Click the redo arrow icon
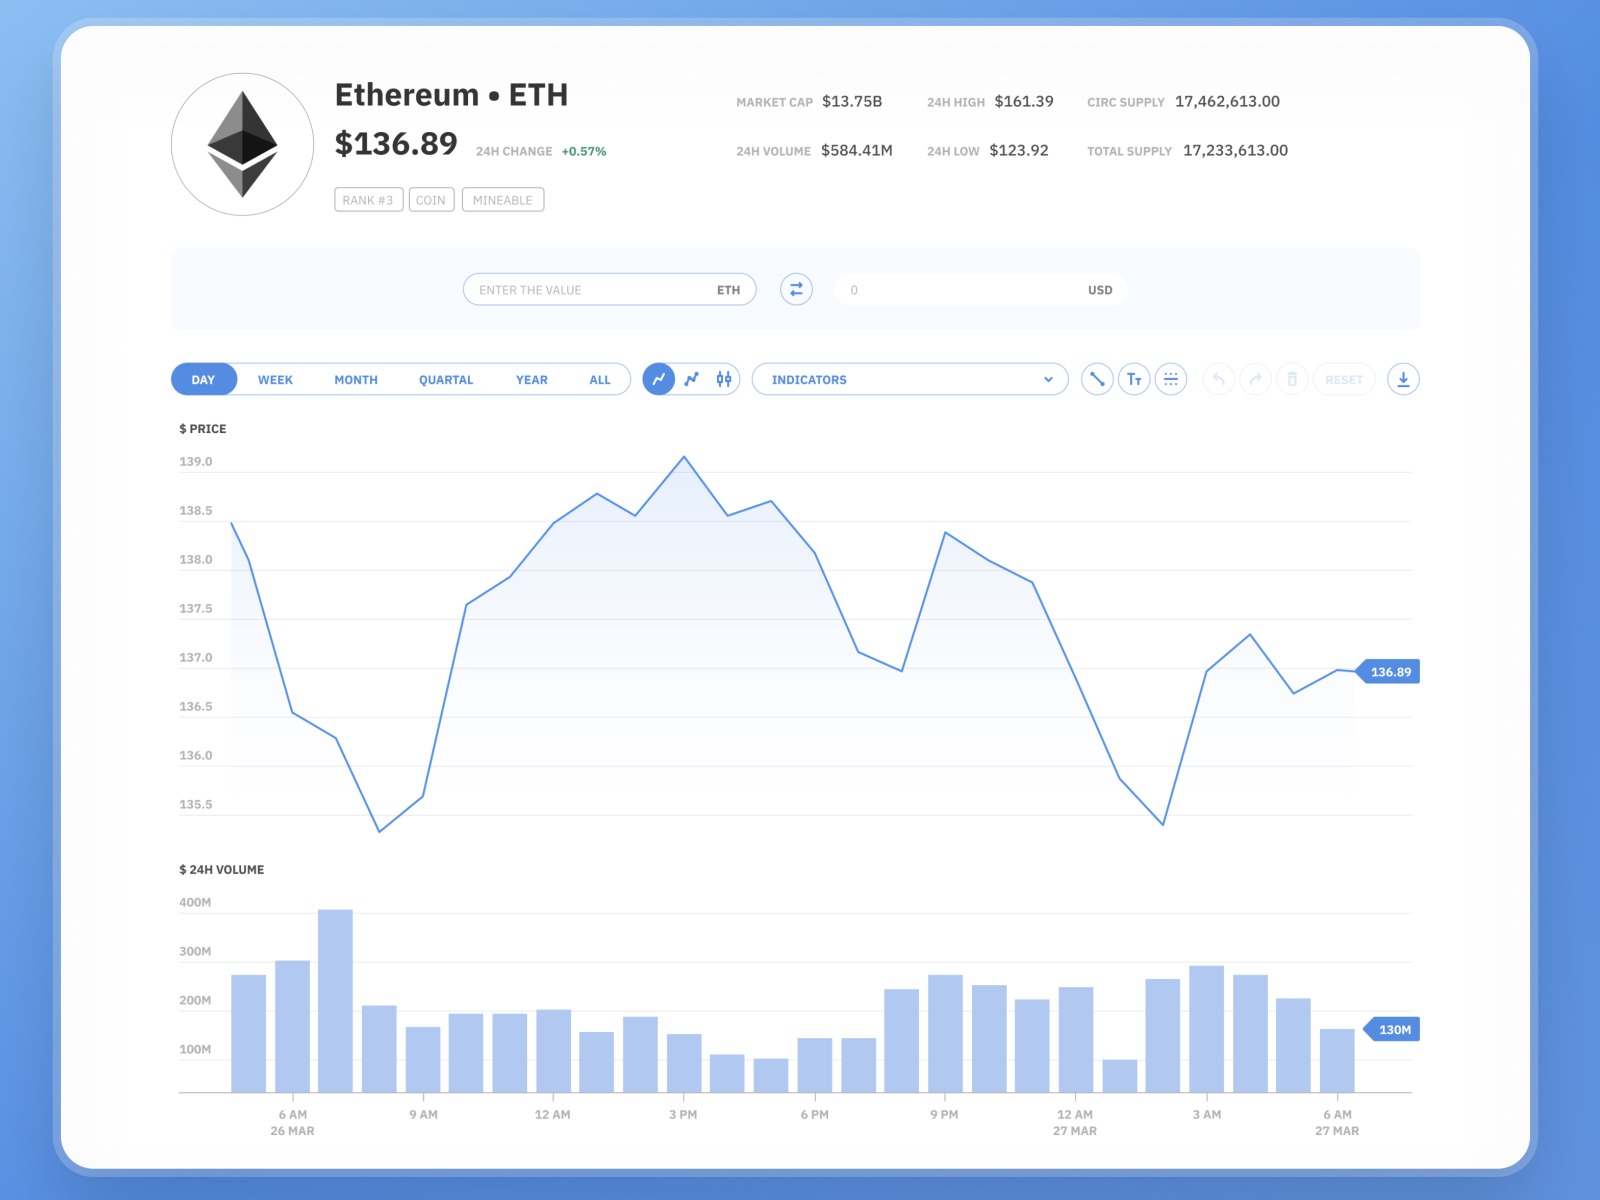Viewport: 1600px width, 1200px height. (1255, 379)
